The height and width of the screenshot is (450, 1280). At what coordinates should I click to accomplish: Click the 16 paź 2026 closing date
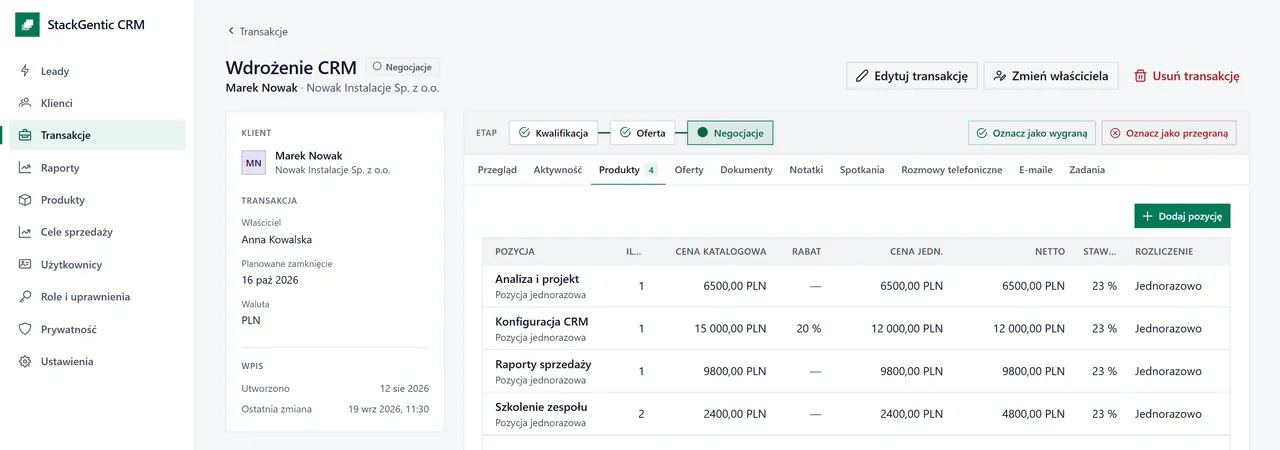(x=270, y=280)
